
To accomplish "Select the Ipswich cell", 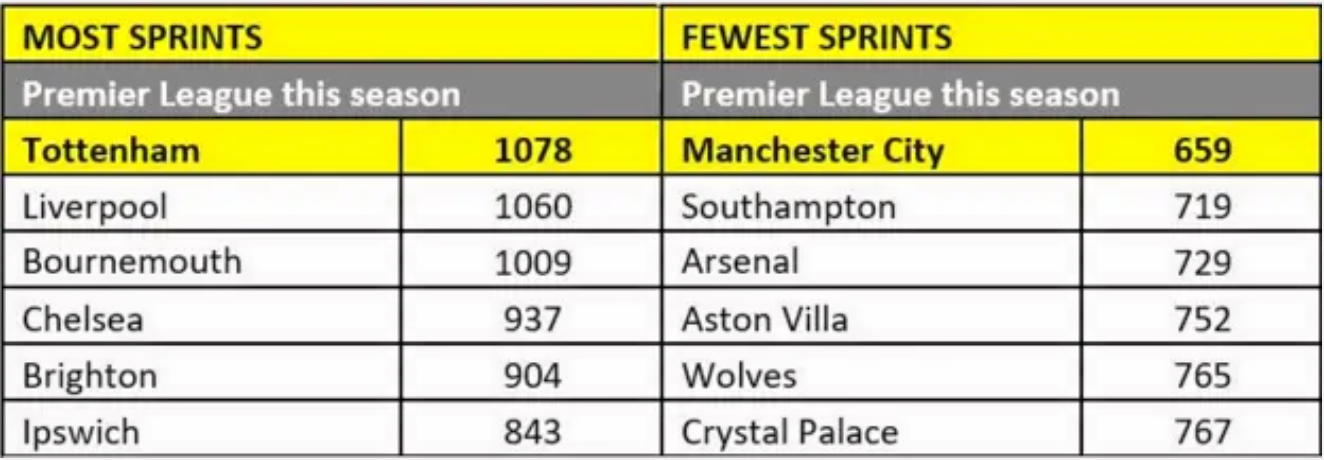I will tap(81, 432).
